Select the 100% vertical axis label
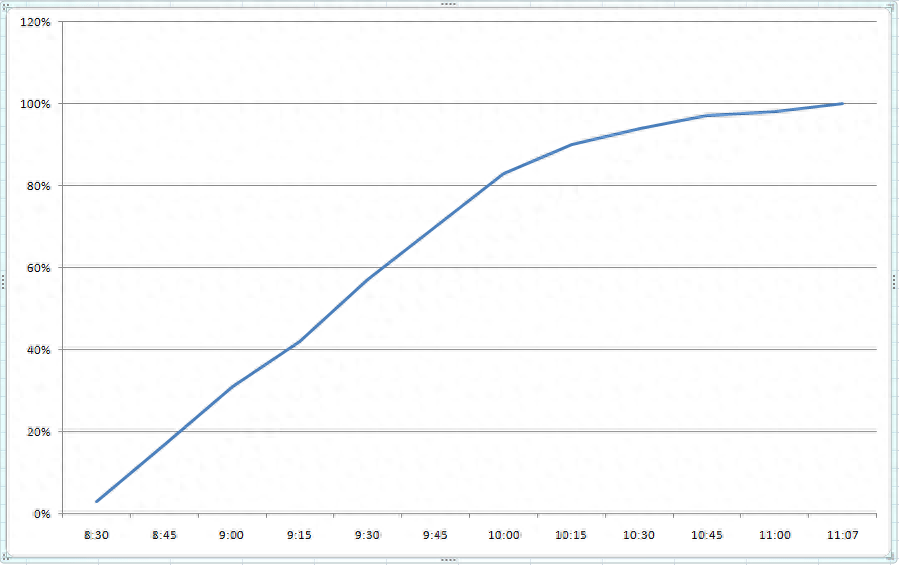Viewport: 899px width, 565px height. [37, 104]
